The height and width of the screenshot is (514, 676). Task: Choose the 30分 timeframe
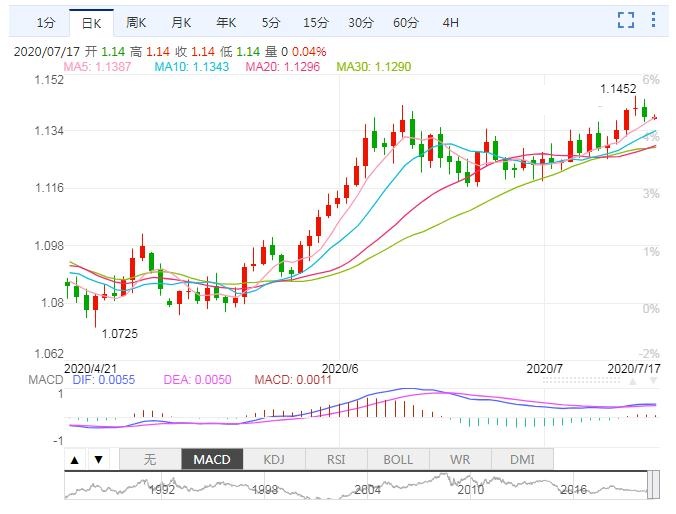(x=361, y=21)
